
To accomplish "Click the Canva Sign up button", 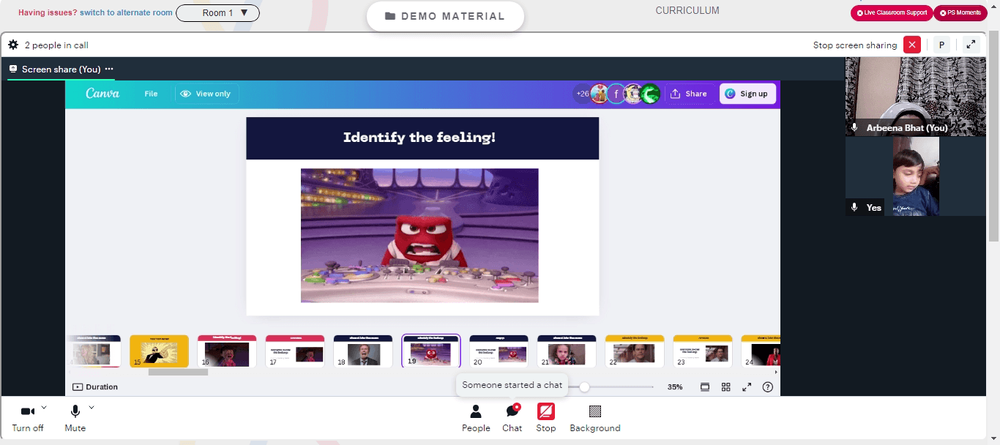I will click(x=747, y=94).
